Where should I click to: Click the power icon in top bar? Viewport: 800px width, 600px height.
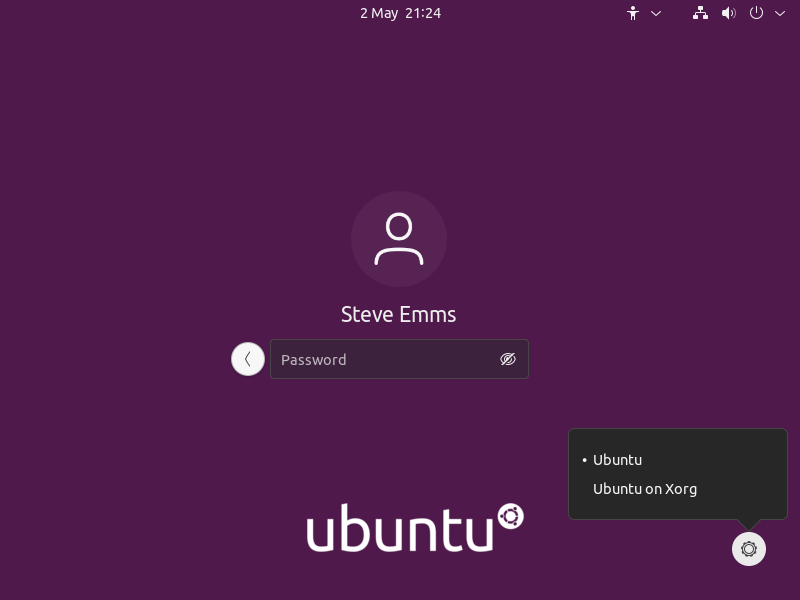756,13
